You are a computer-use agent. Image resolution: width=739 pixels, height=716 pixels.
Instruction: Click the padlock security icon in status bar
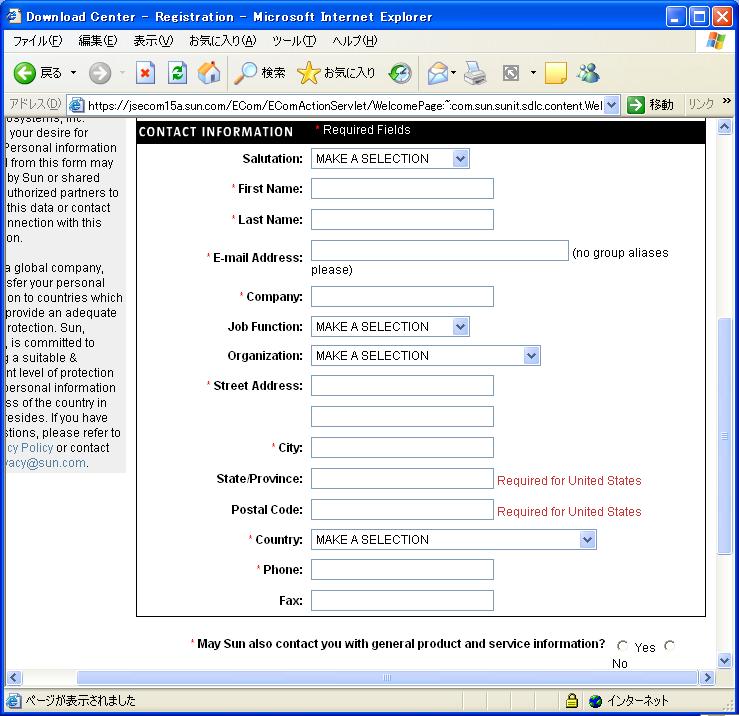572,701
